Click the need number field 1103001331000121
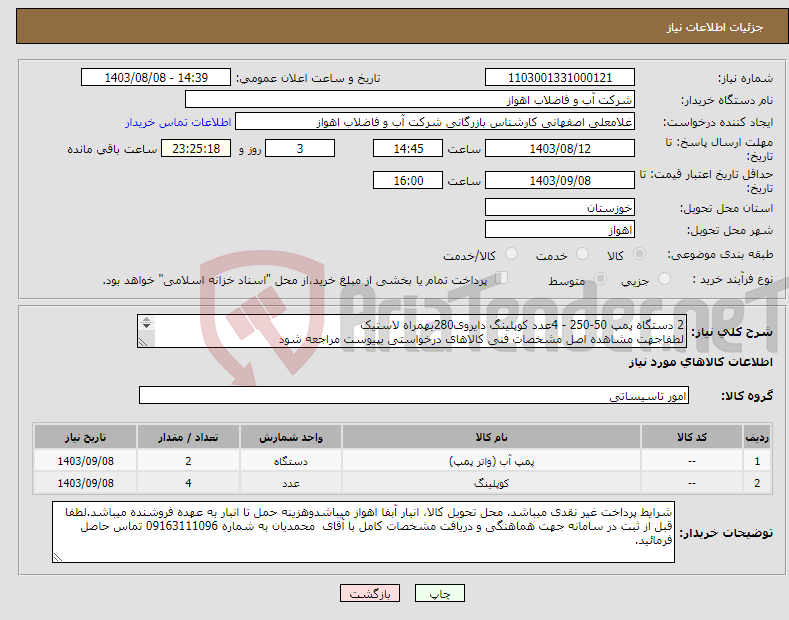This screenshot has width=789, height=620. coord(560,78)
